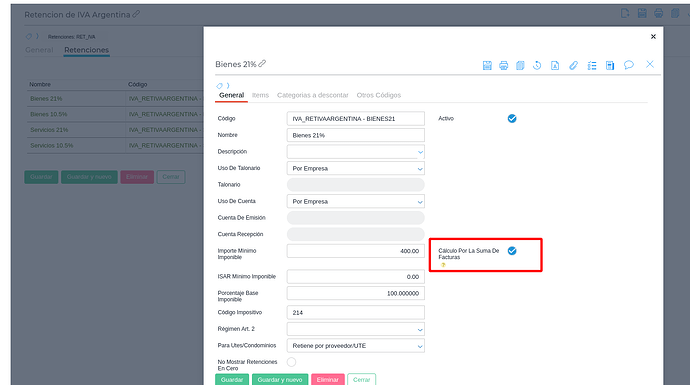
Task: Click the printer icon in the Bienes 21% dialog toolbar
Action: click(x=503, y=66)
